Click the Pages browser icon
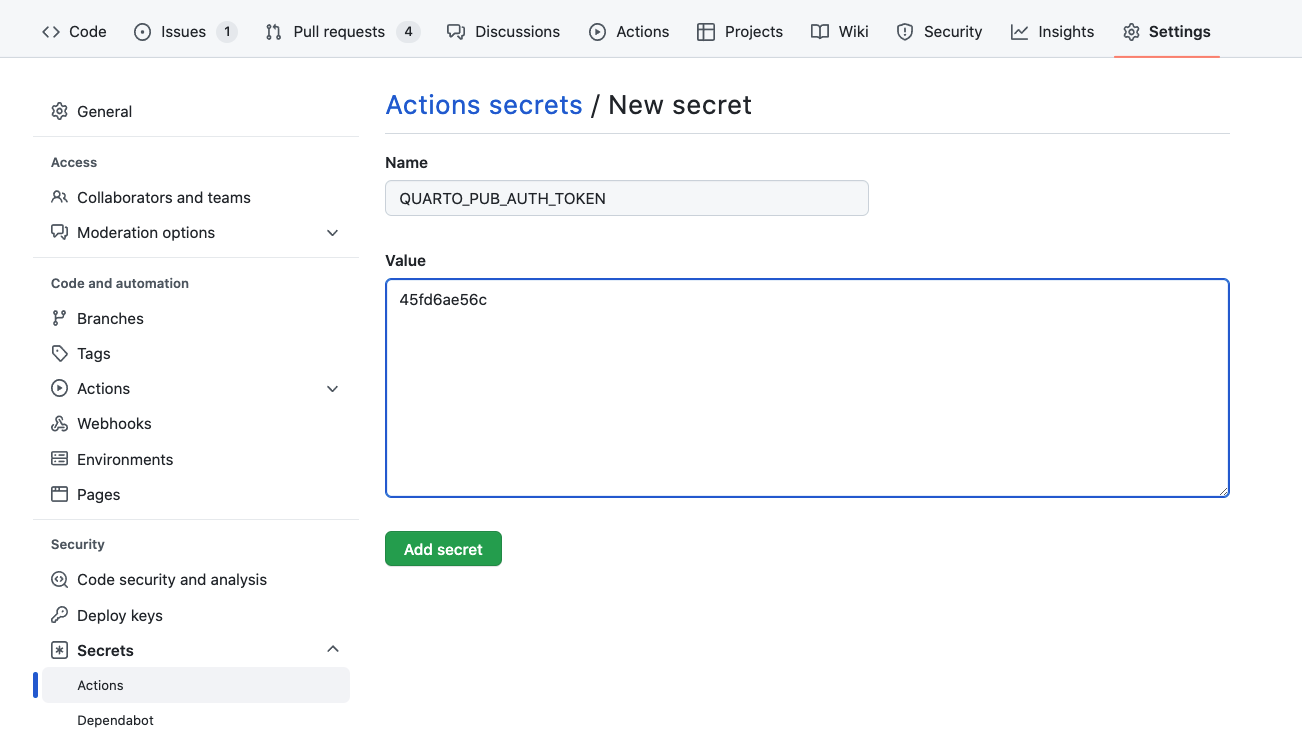 60,494
